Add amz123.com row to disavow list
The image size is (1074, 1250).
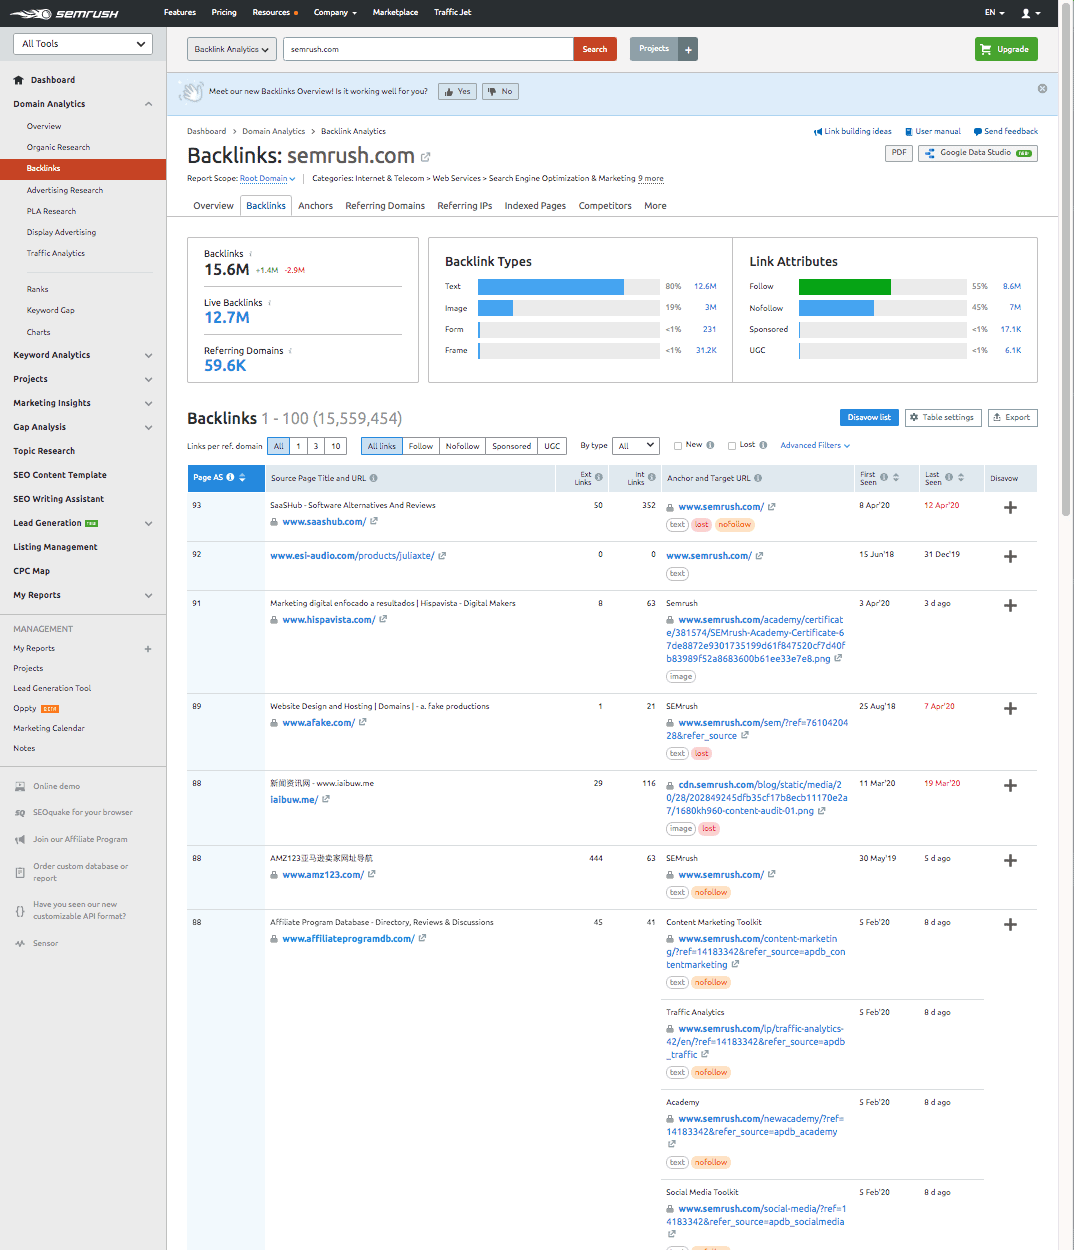point(1010,860)
